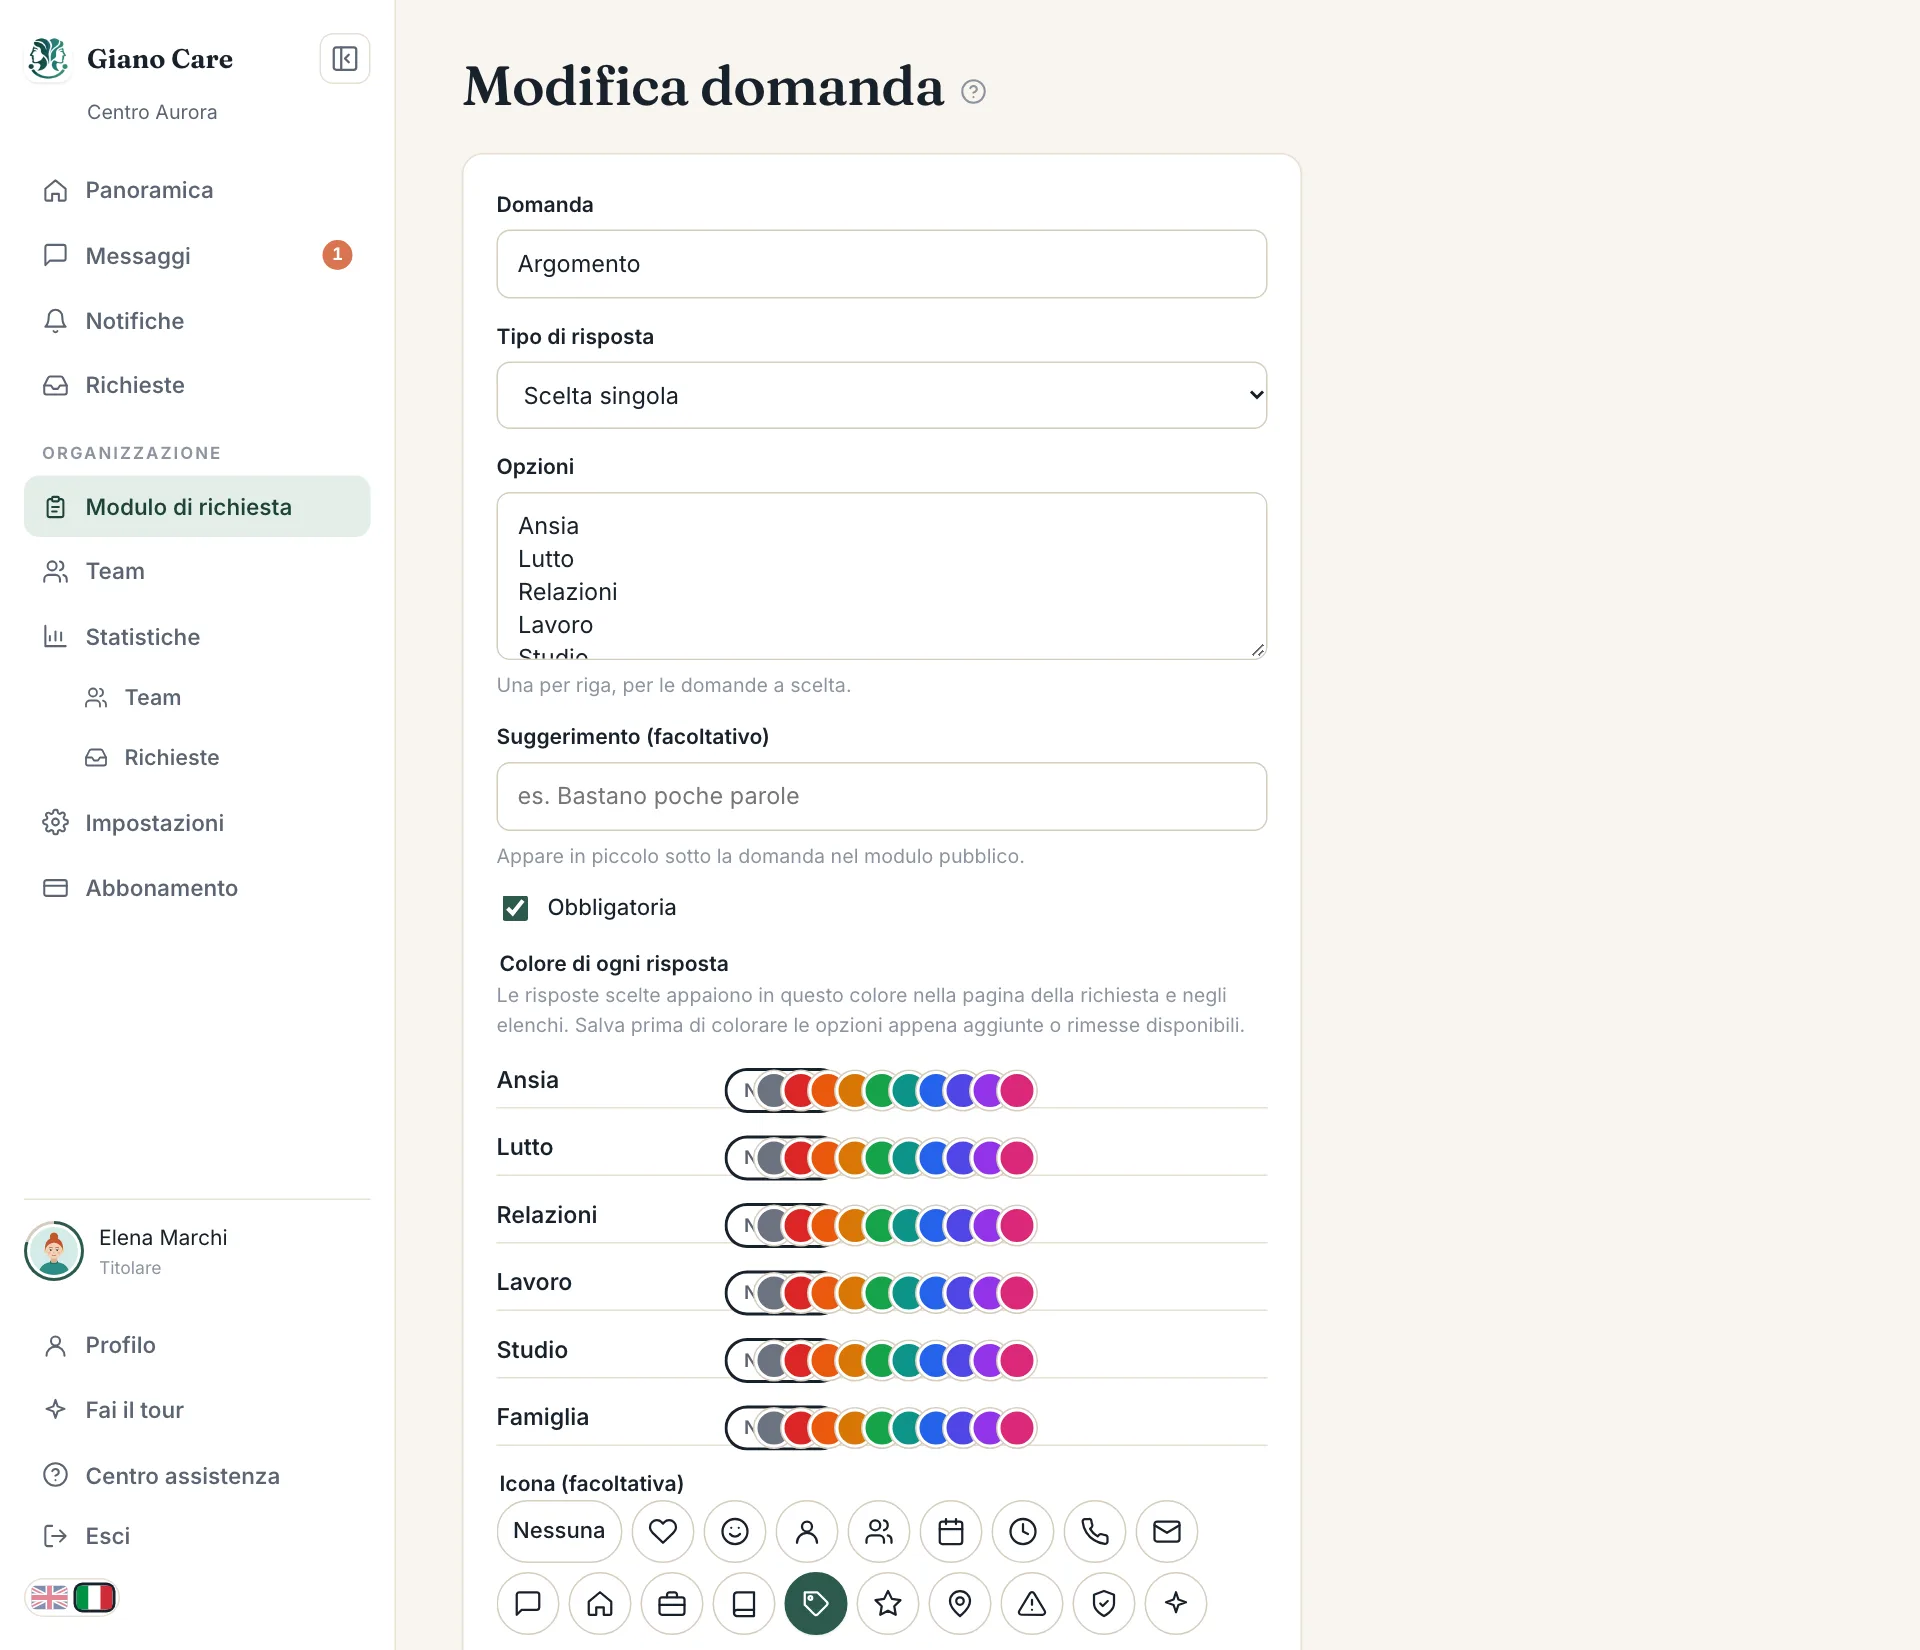
Task: Select the heart icon
Action: pos(663,1531)
